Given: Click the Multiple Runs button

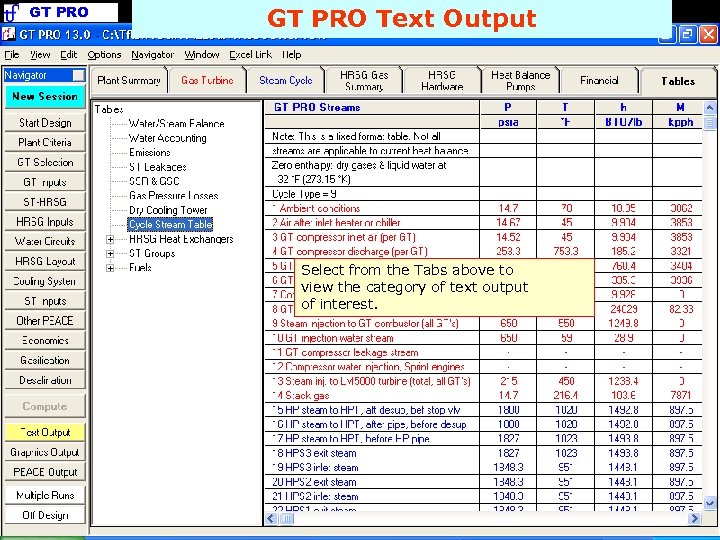Looking at the screenshot, I should coord(45,495).
